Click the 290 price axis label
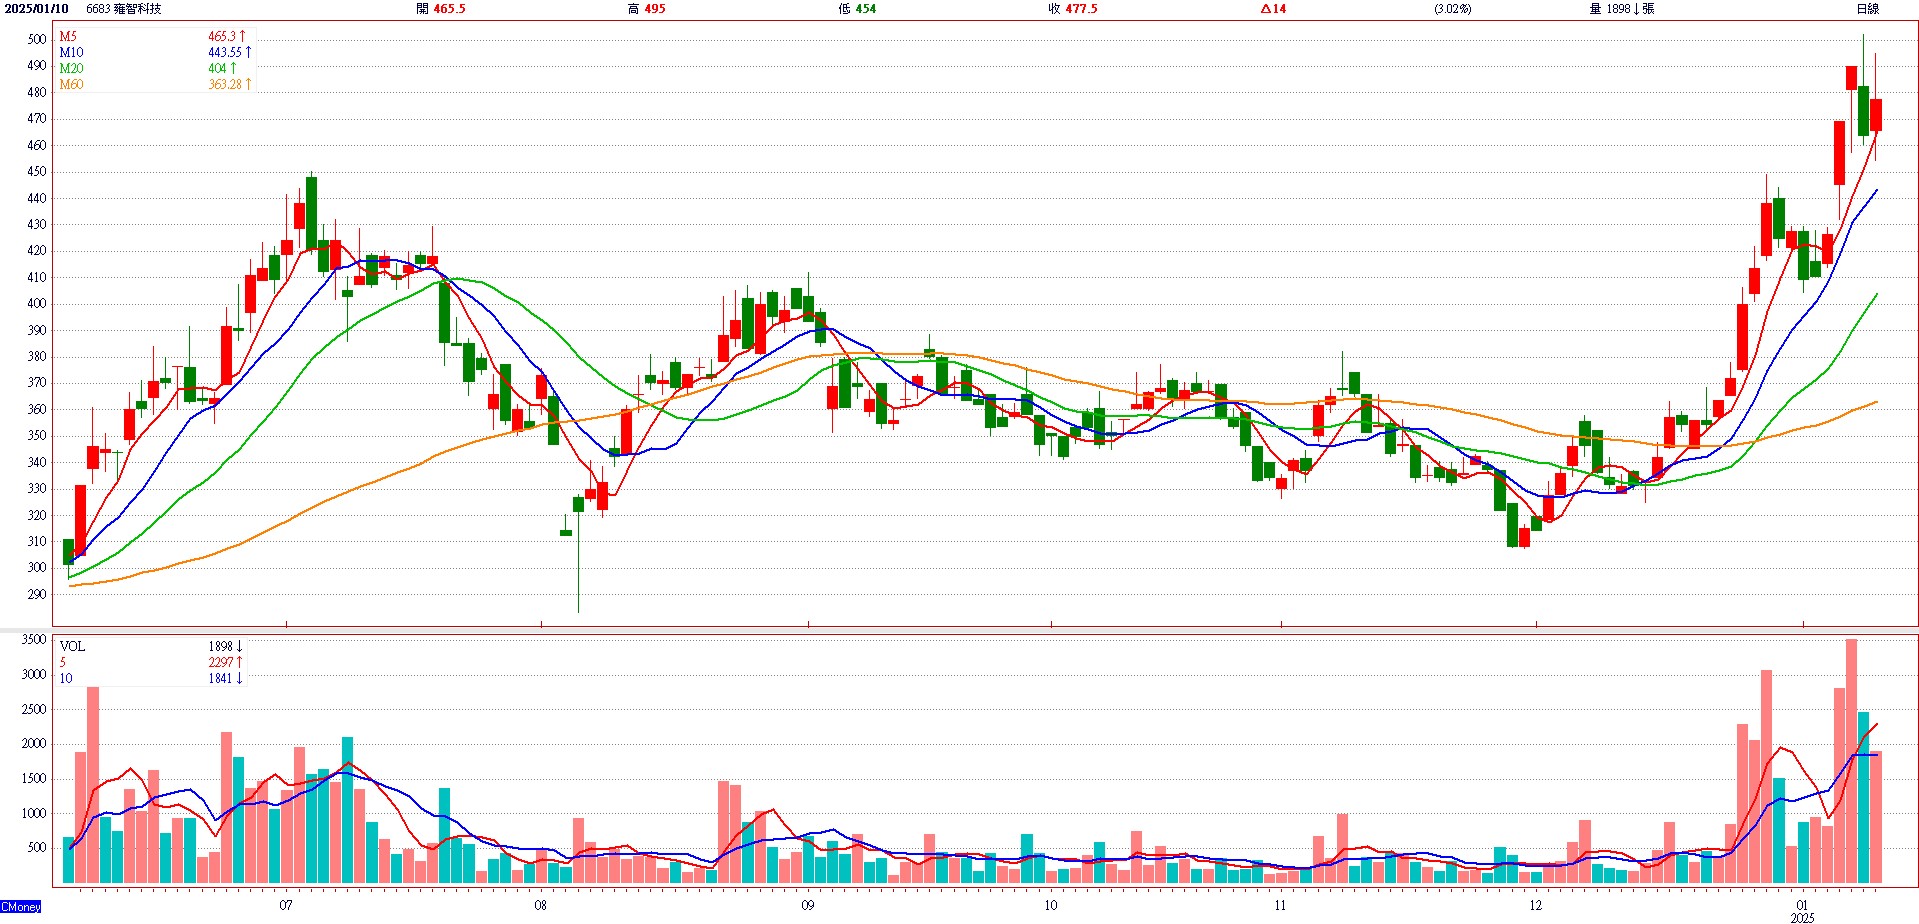The height and width of the screenshot is (924, 1919). pyautogui.click(x=37, y=594)
